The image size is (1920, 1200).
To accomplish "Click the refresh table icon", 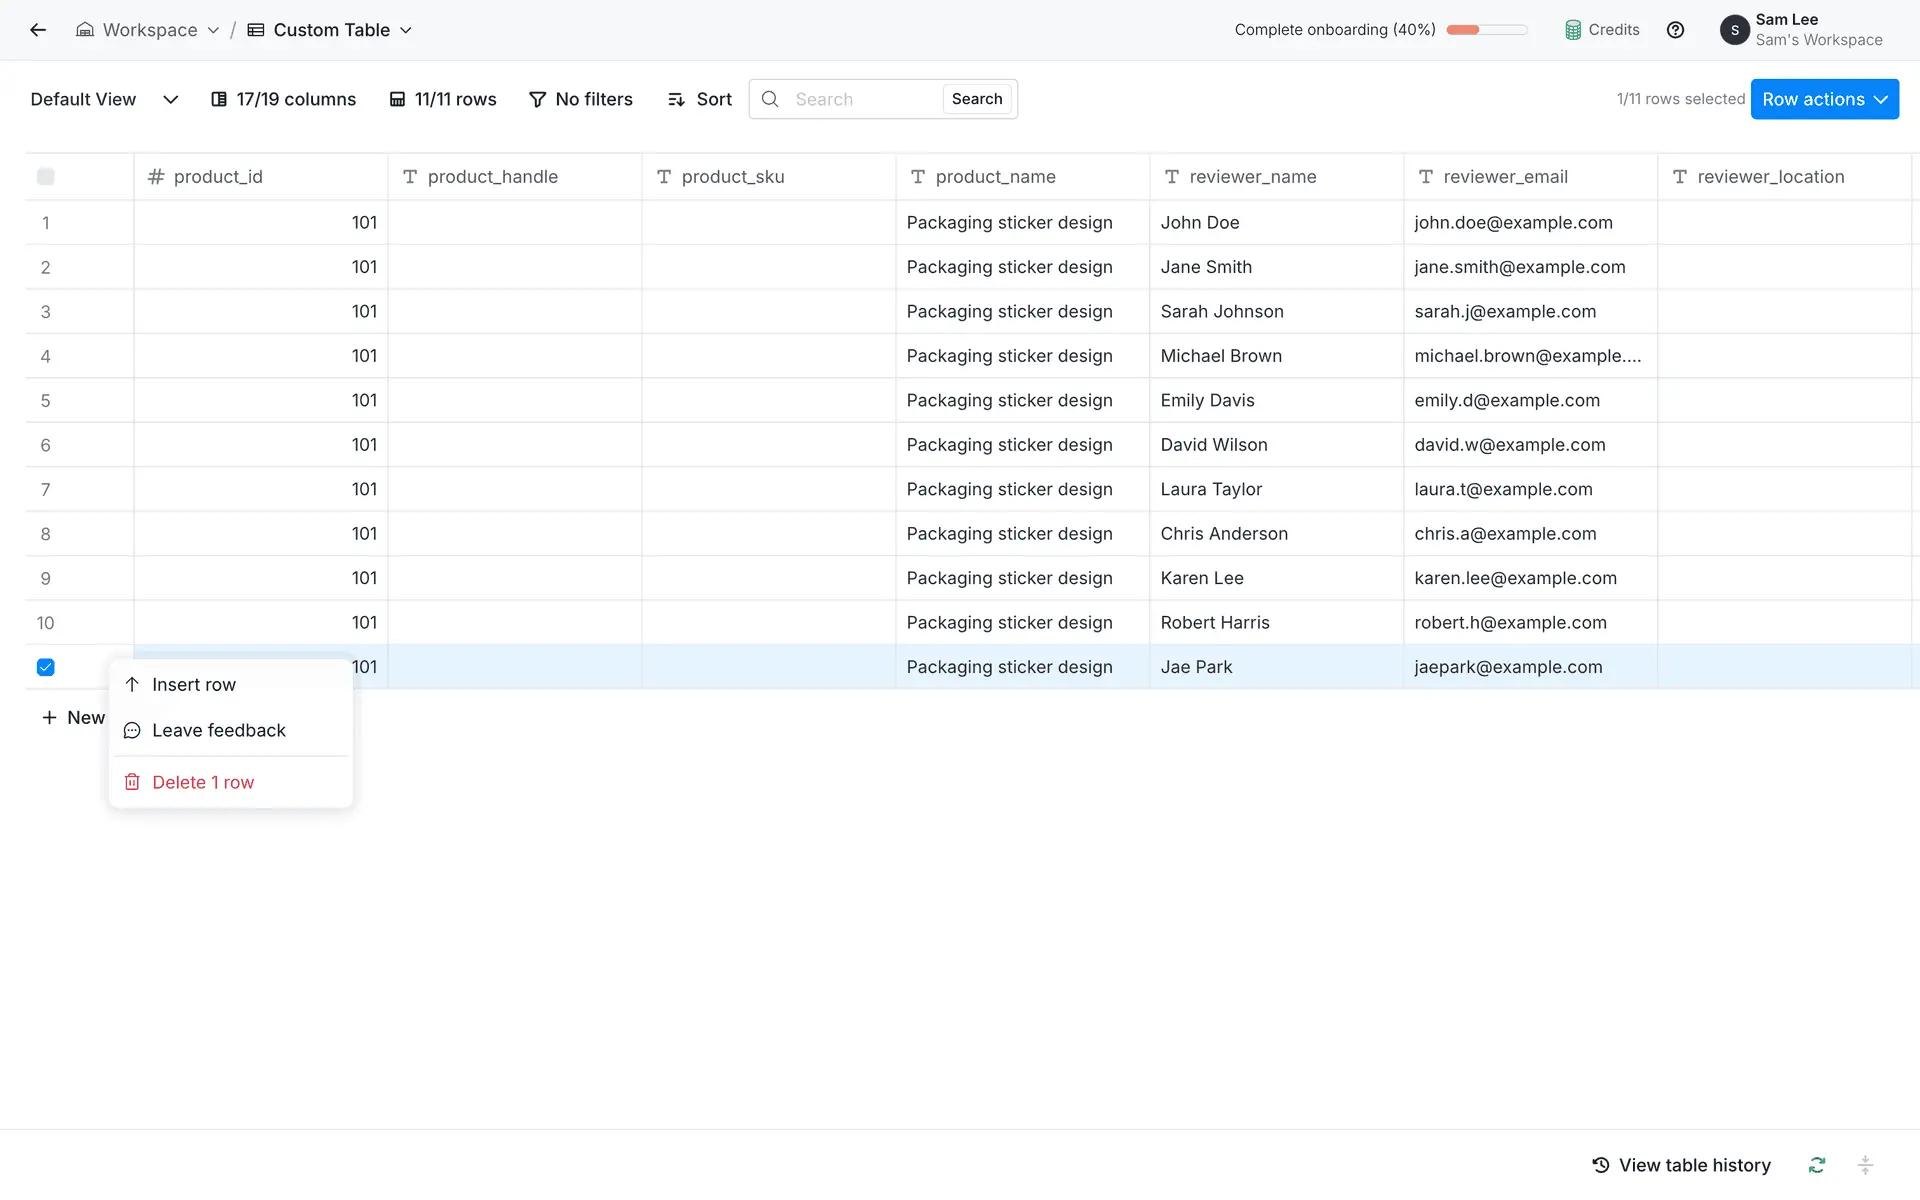I will click(x=1817, y=1165).
